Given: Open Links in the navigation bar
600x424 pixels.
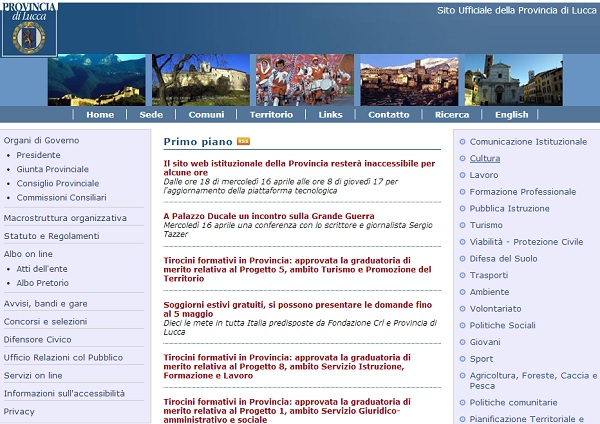Looking at the screenshot, I should point(331,115).
